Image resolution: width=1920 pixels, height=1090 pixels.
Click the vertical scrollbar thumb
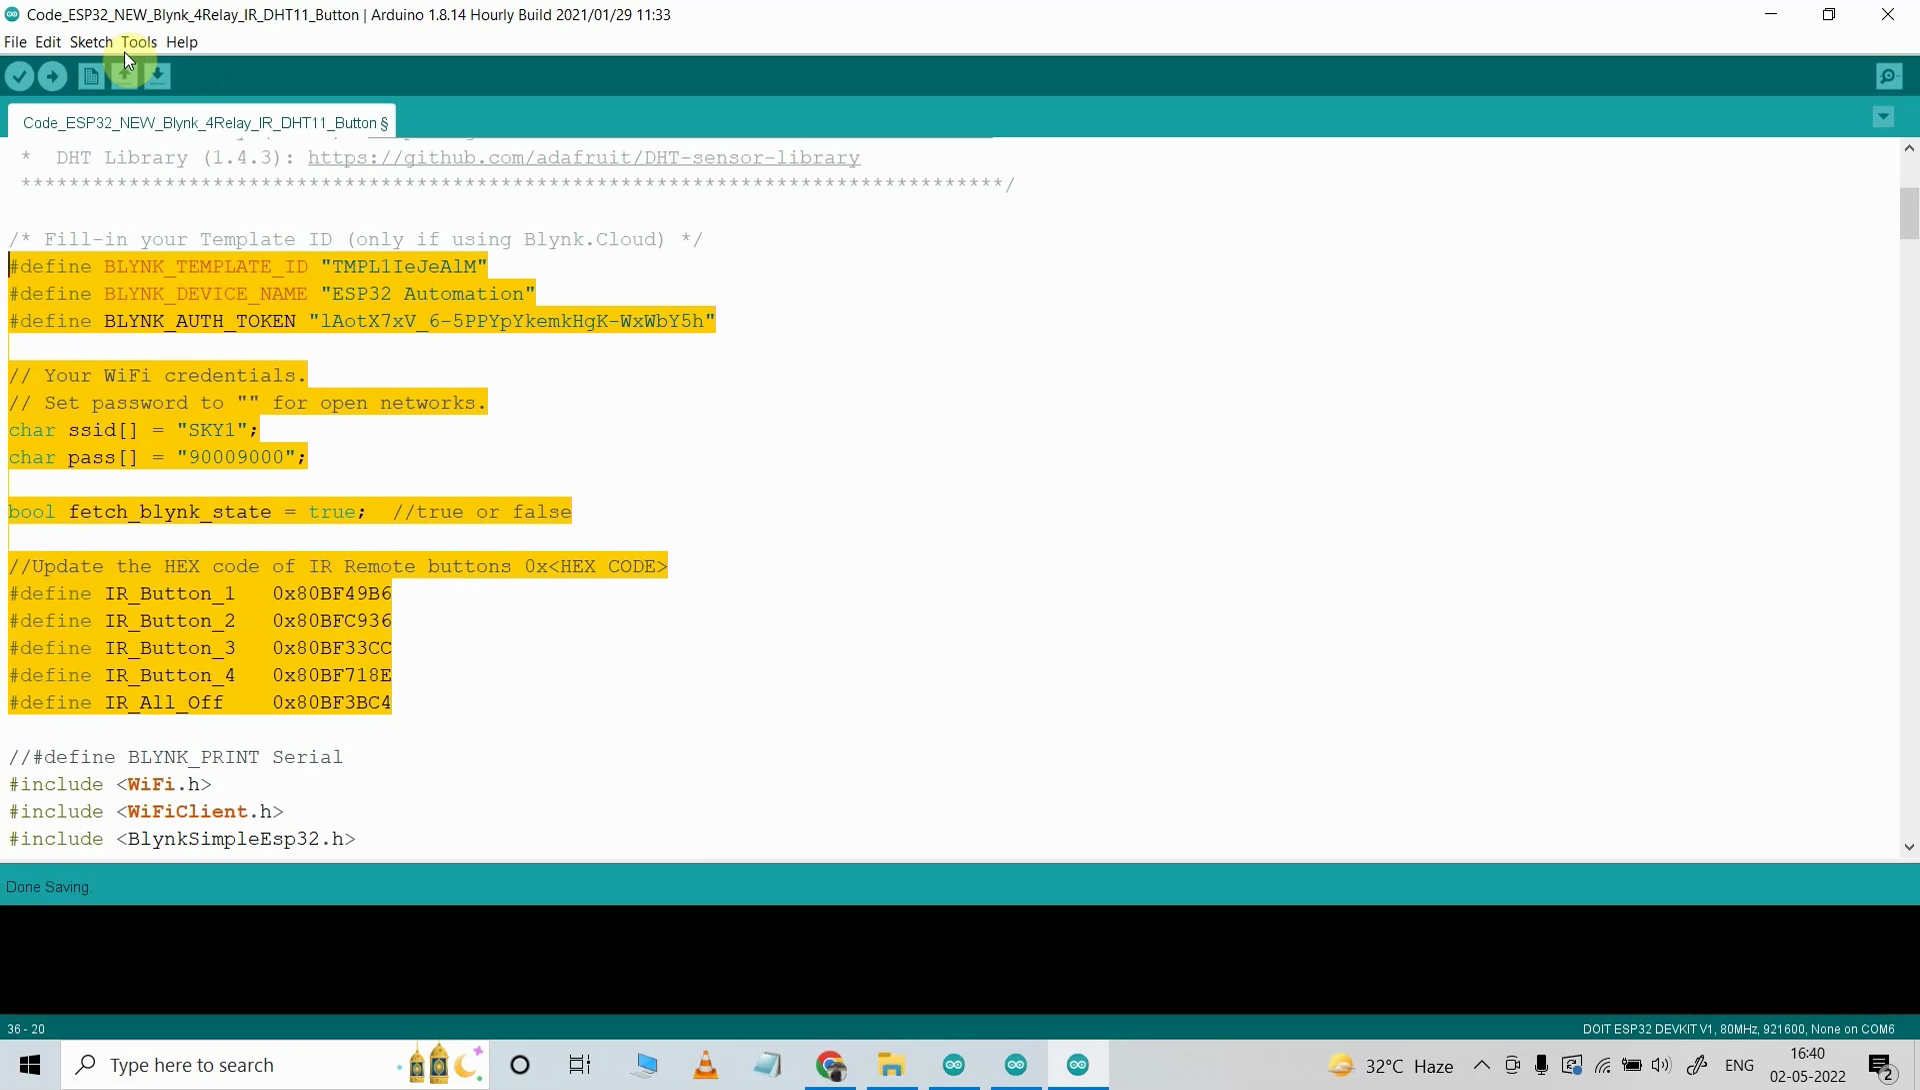click(1909, 213)
